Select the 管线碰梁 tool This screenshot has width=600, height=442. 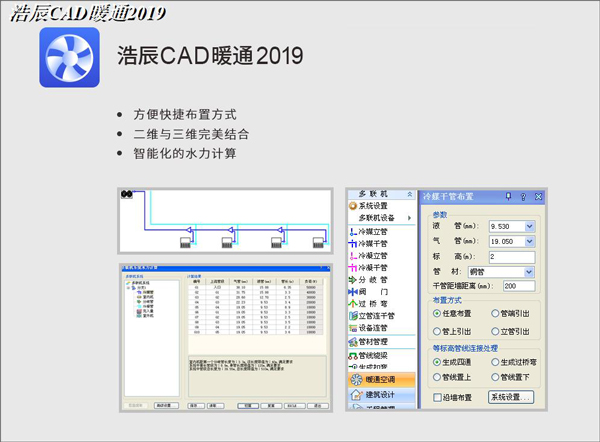368,356
